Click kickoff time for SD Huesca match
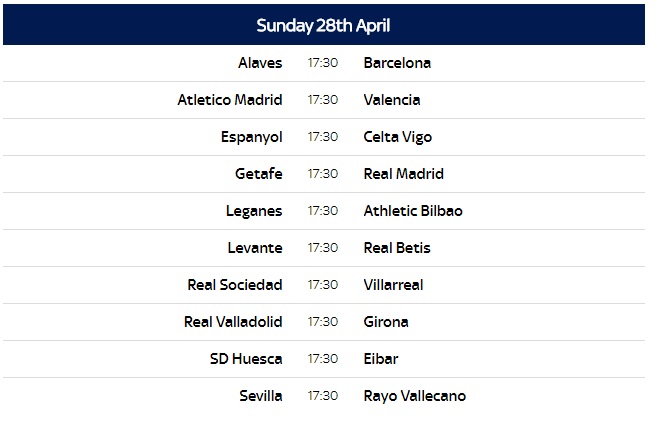662x434 pixels. 323,359
